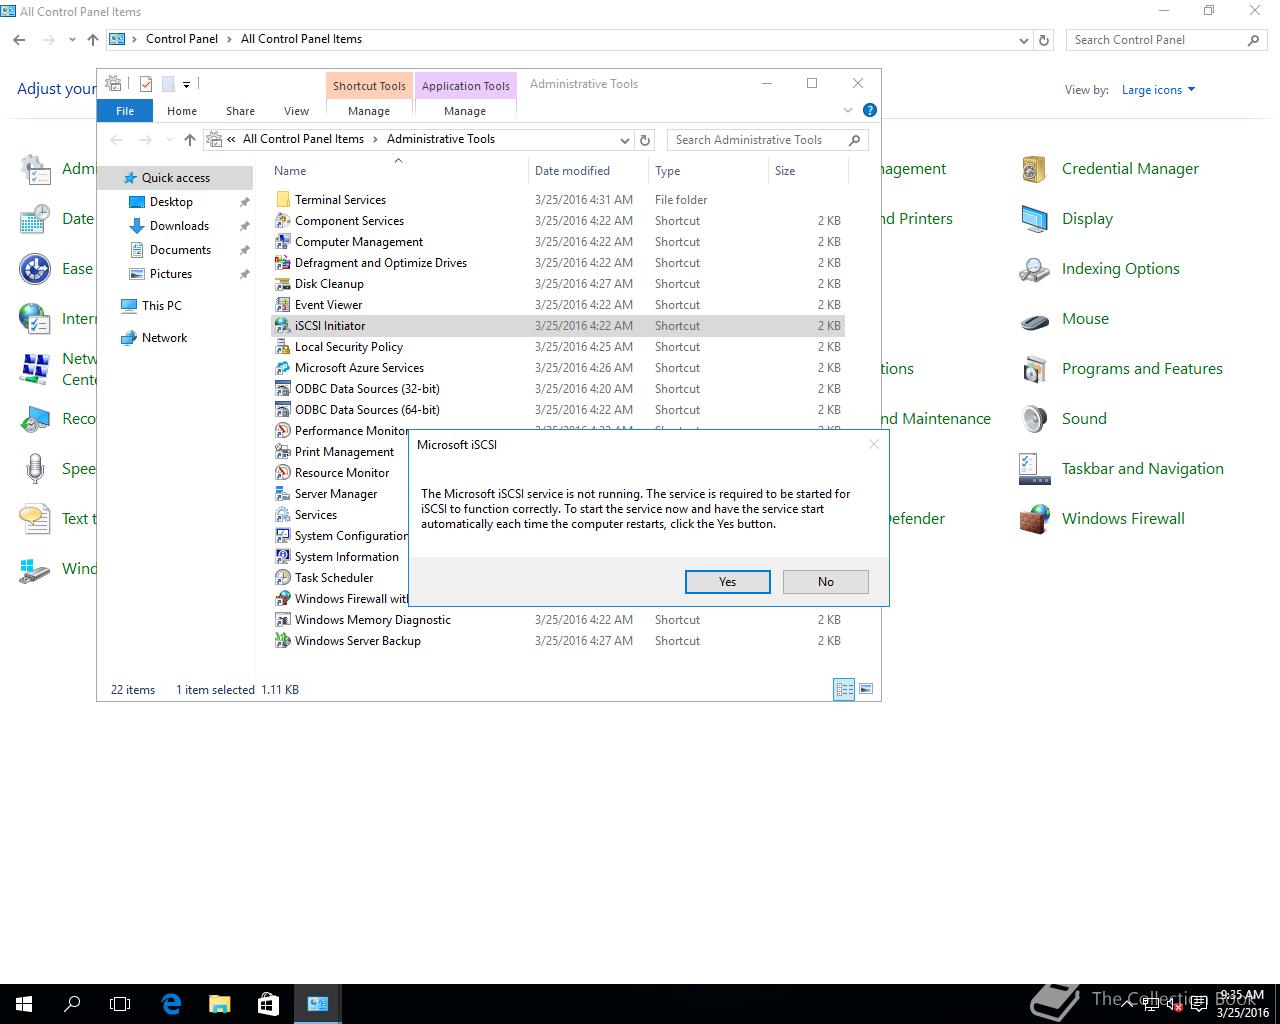Select the Event Viewer icon
This screenshot has height=1024, width=1280.
283,305
